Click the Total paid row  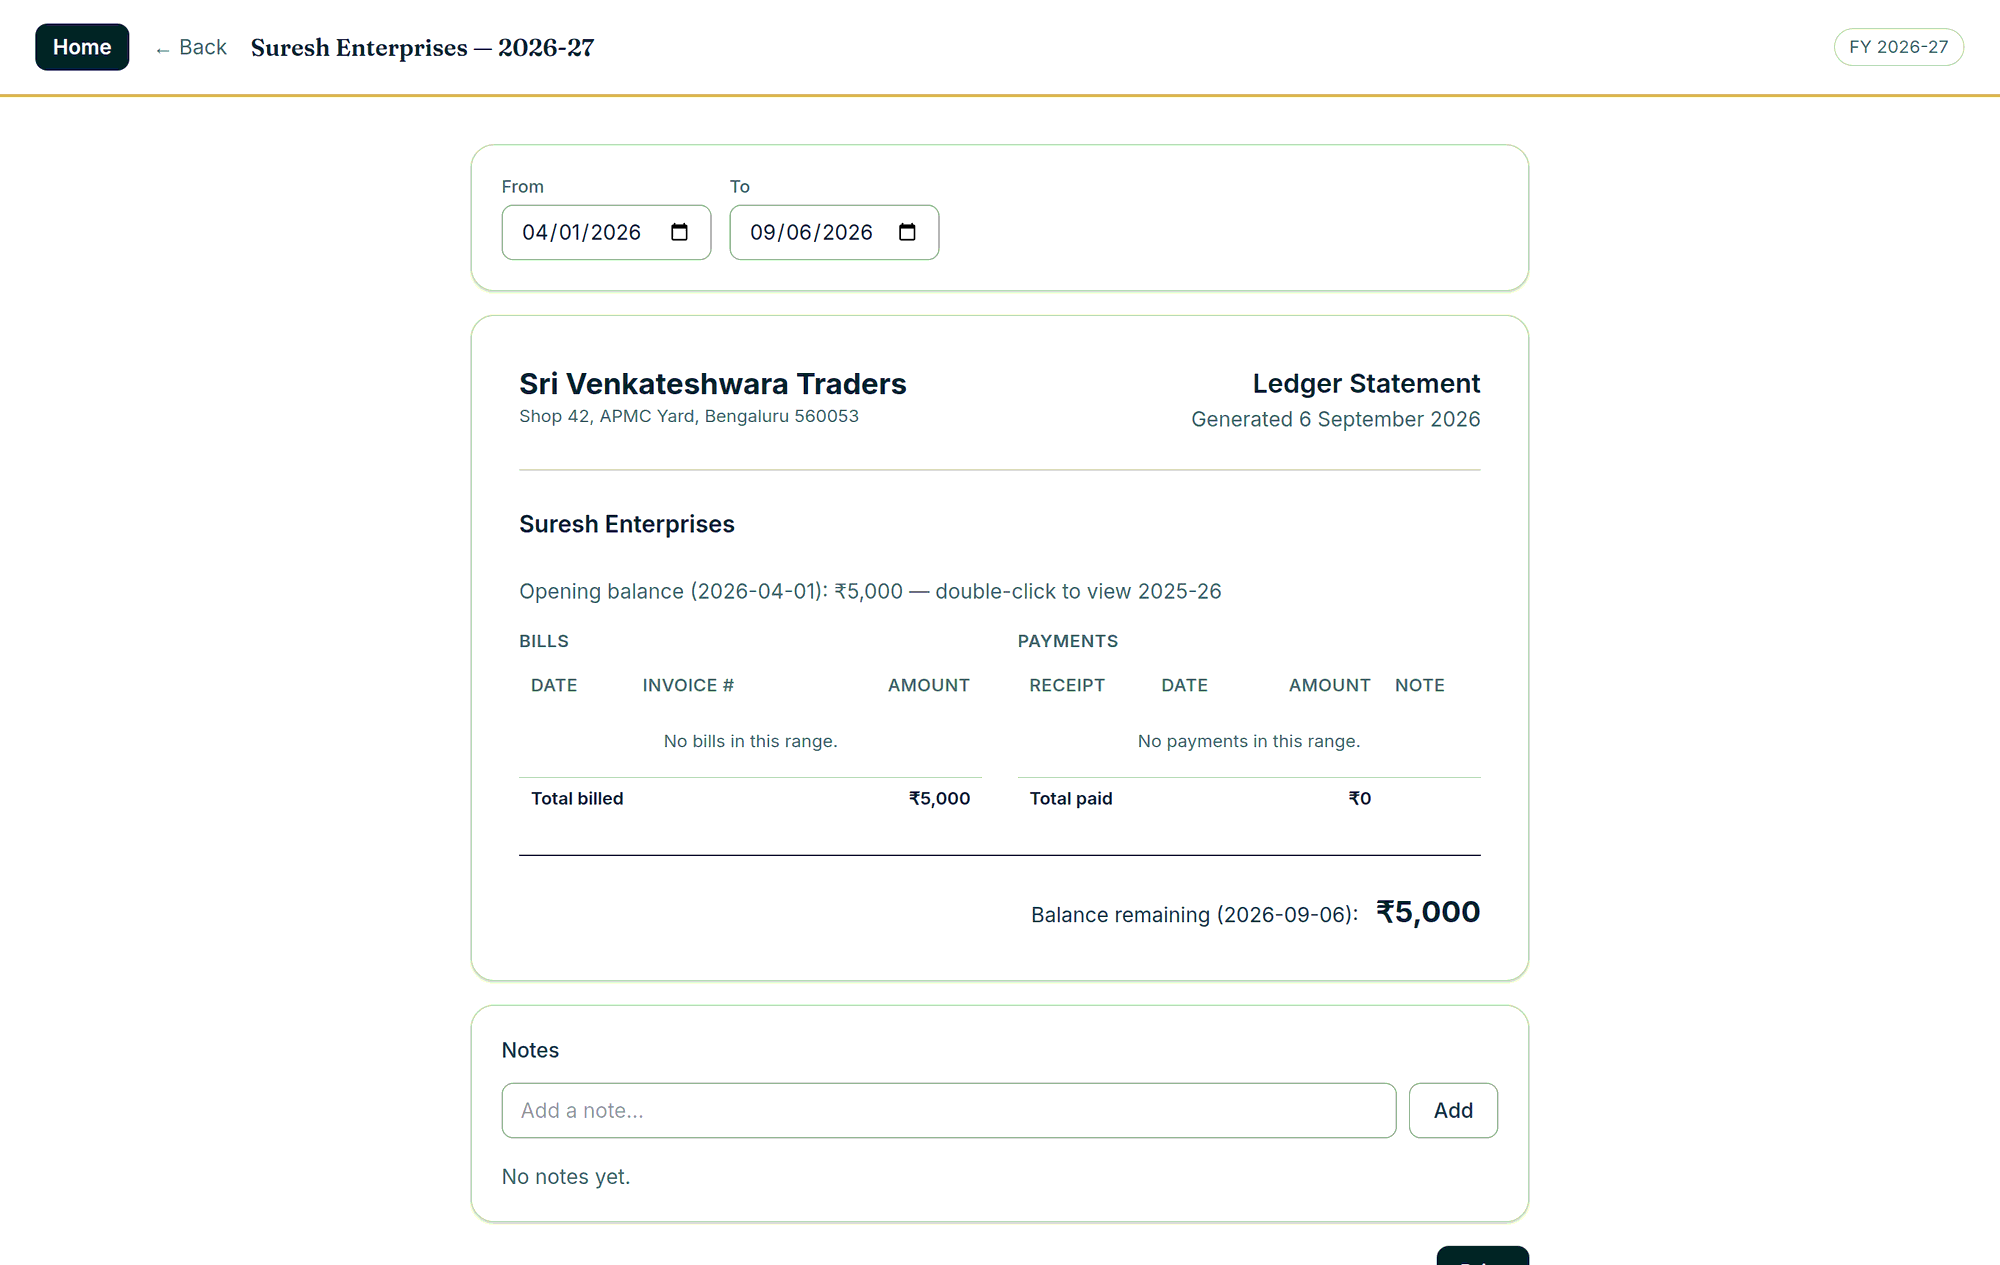point(1249,798)
